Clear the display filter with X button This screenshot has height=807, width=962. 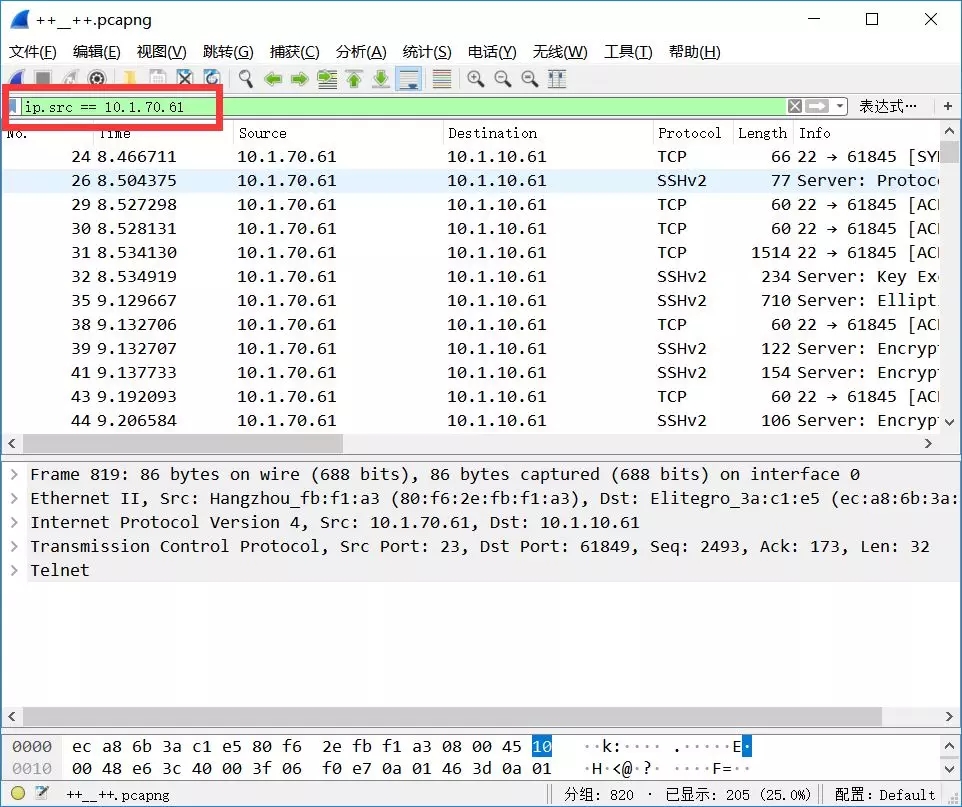coord(794,106)
